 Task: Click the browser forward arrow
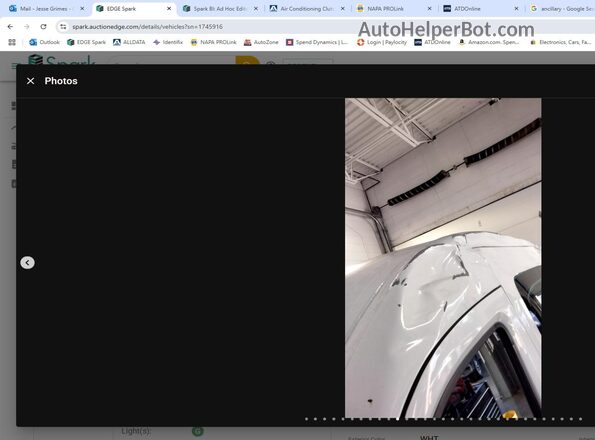(x=27, y=27)
